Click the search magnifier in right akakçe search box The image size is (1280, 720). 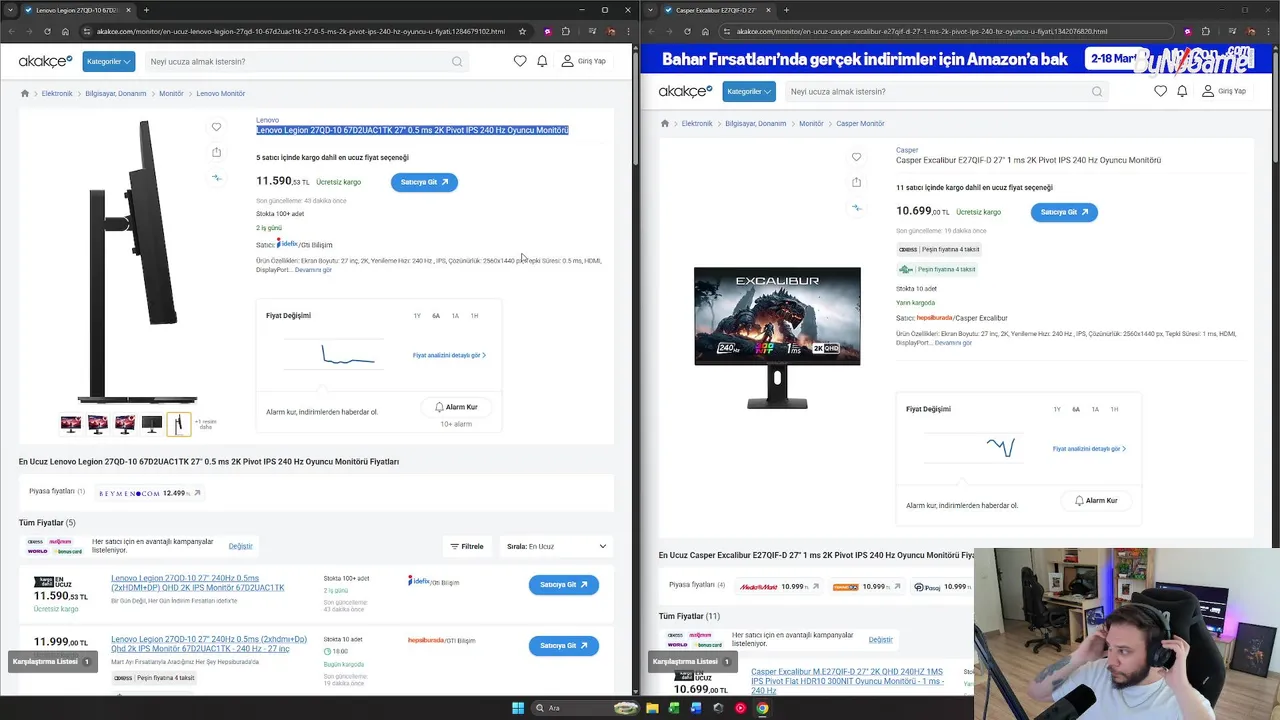pos(1097,92)
